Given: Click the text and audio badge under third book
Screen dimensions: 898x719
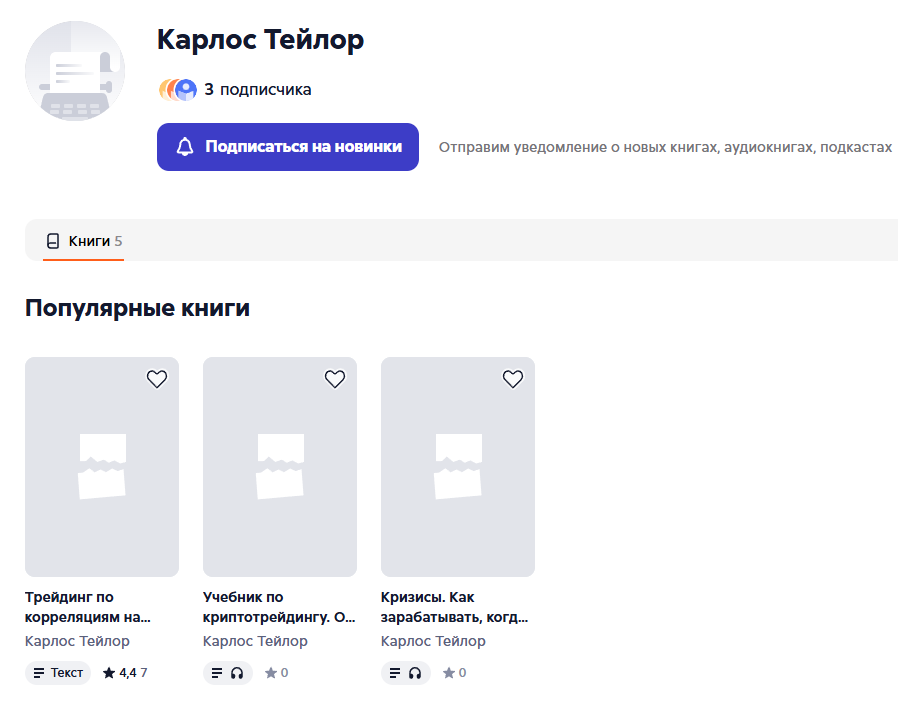Looking at the screenshot, I should coord(406,673).
